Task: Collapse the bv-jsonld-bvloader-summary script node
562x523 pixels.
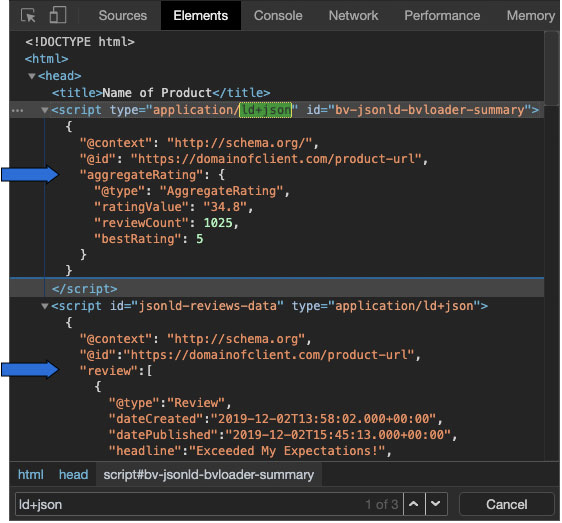Action: pos(44,110)
